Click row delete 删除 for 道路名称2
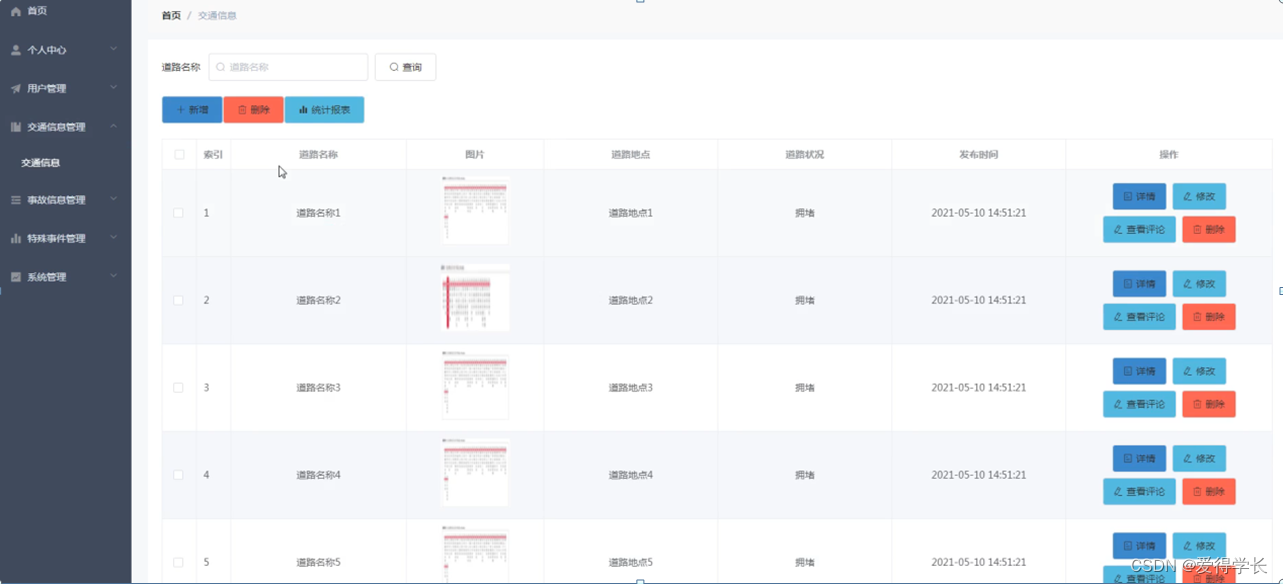This screenshot has height=584, width=1283. pos(1209,317)
